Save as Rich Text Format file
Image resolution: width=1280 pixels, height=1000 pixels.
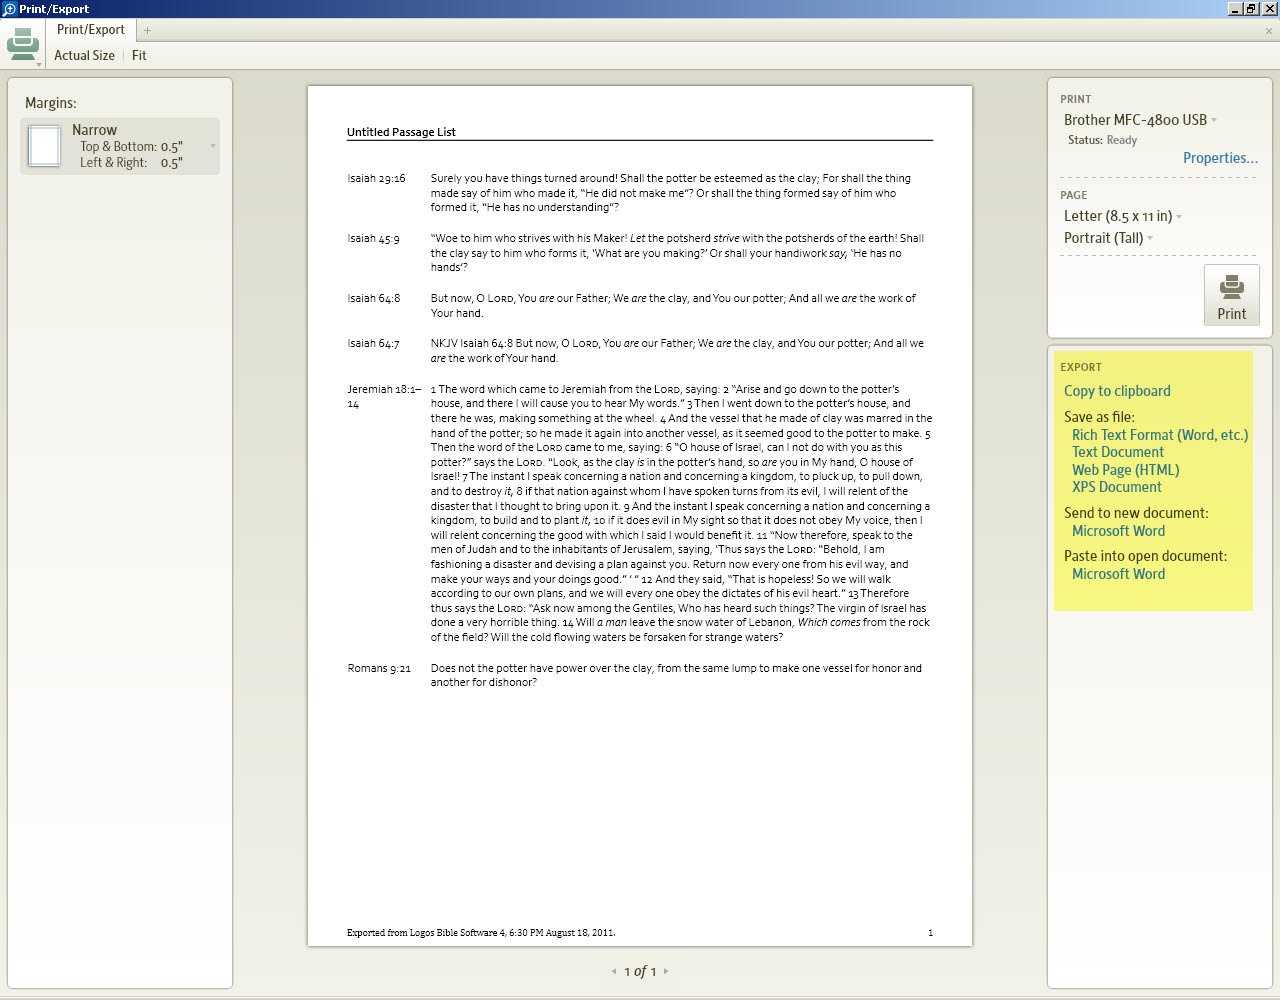[1160, 435]
